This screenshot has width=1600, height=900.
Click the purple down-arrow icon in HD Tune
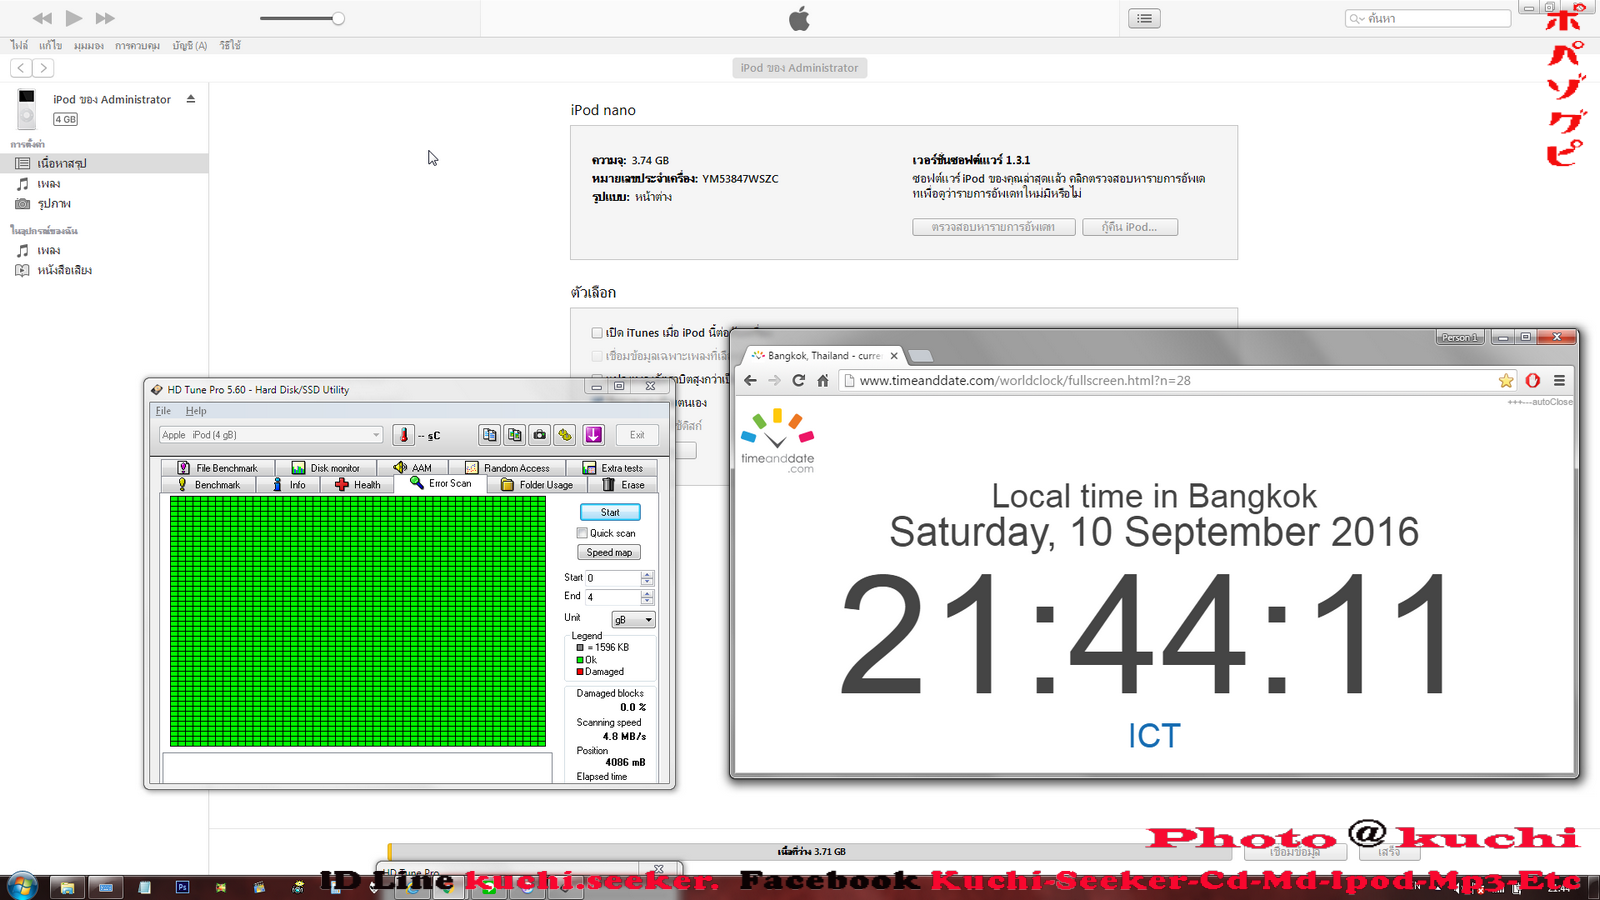click(594, 435)
